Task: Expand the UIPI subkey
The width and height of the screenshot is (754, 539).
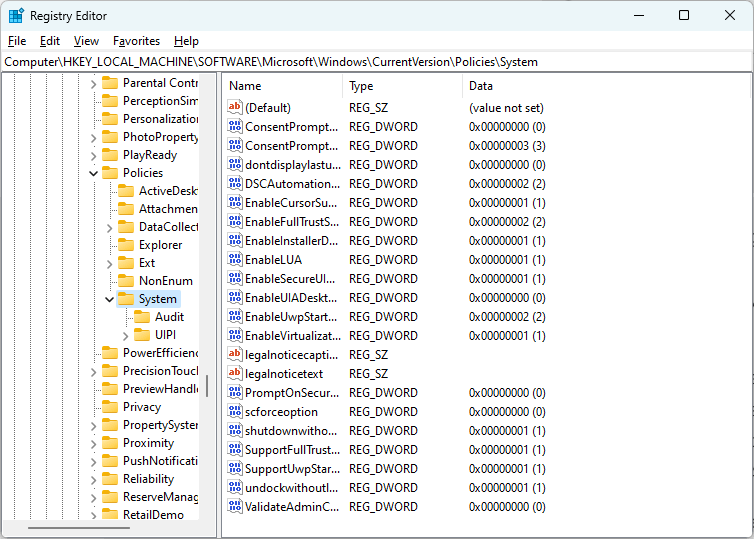Action: point(126,335)
